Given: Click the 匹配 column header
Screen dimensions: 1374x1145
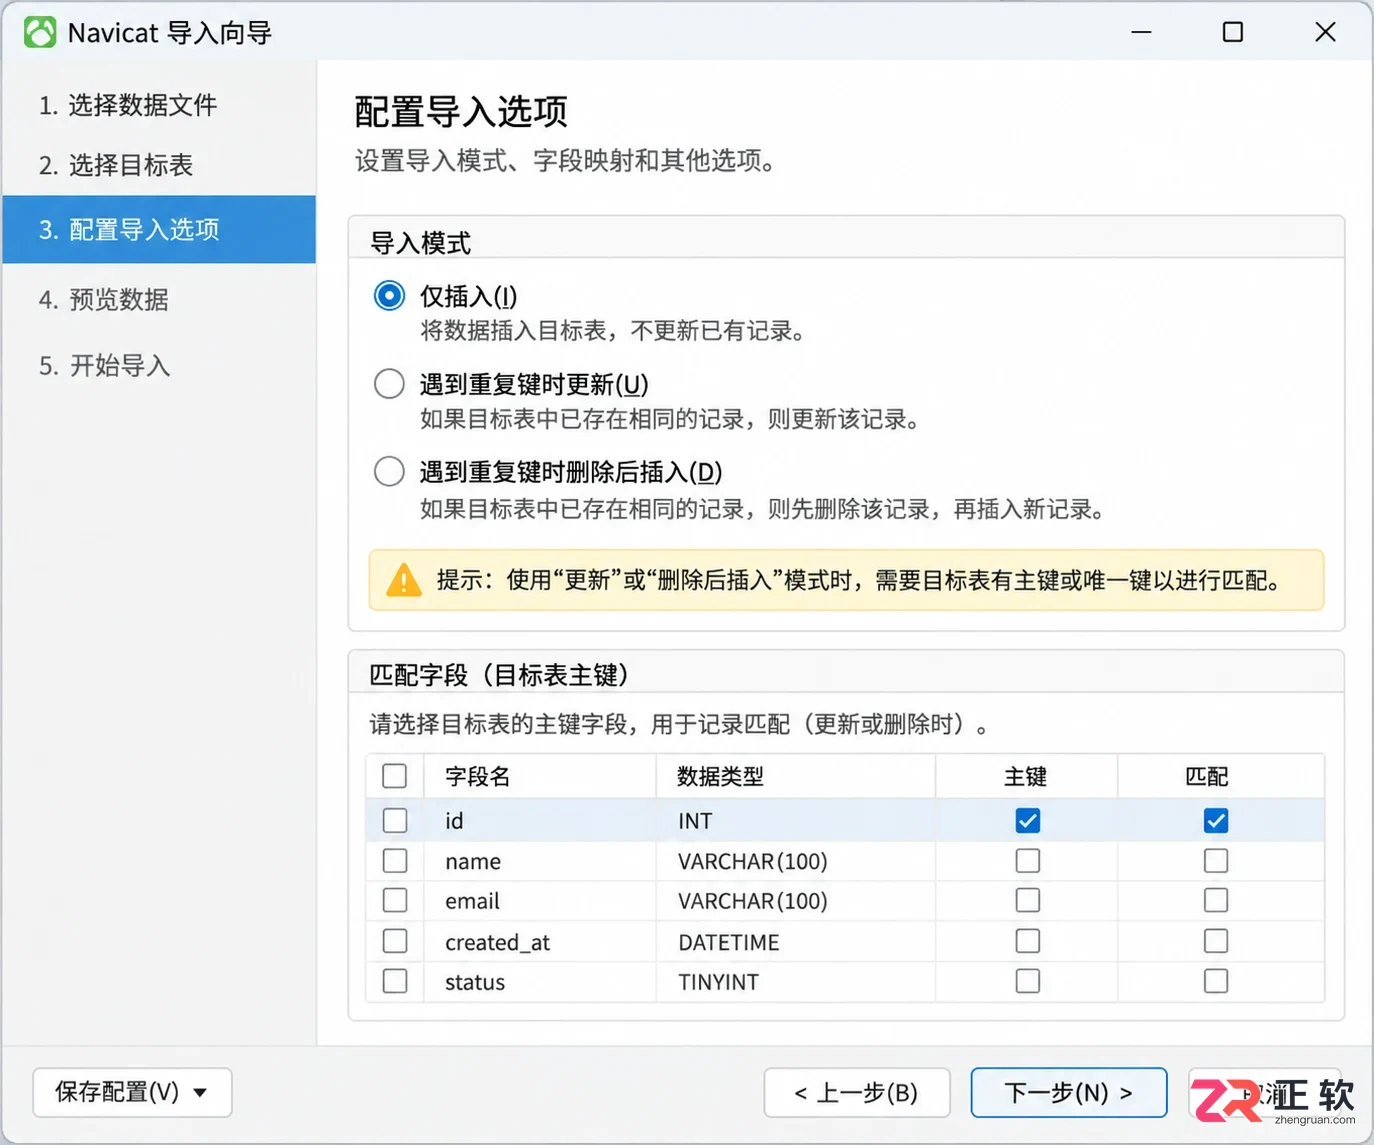Looking at the screenshot, I should pos(1221,776).
